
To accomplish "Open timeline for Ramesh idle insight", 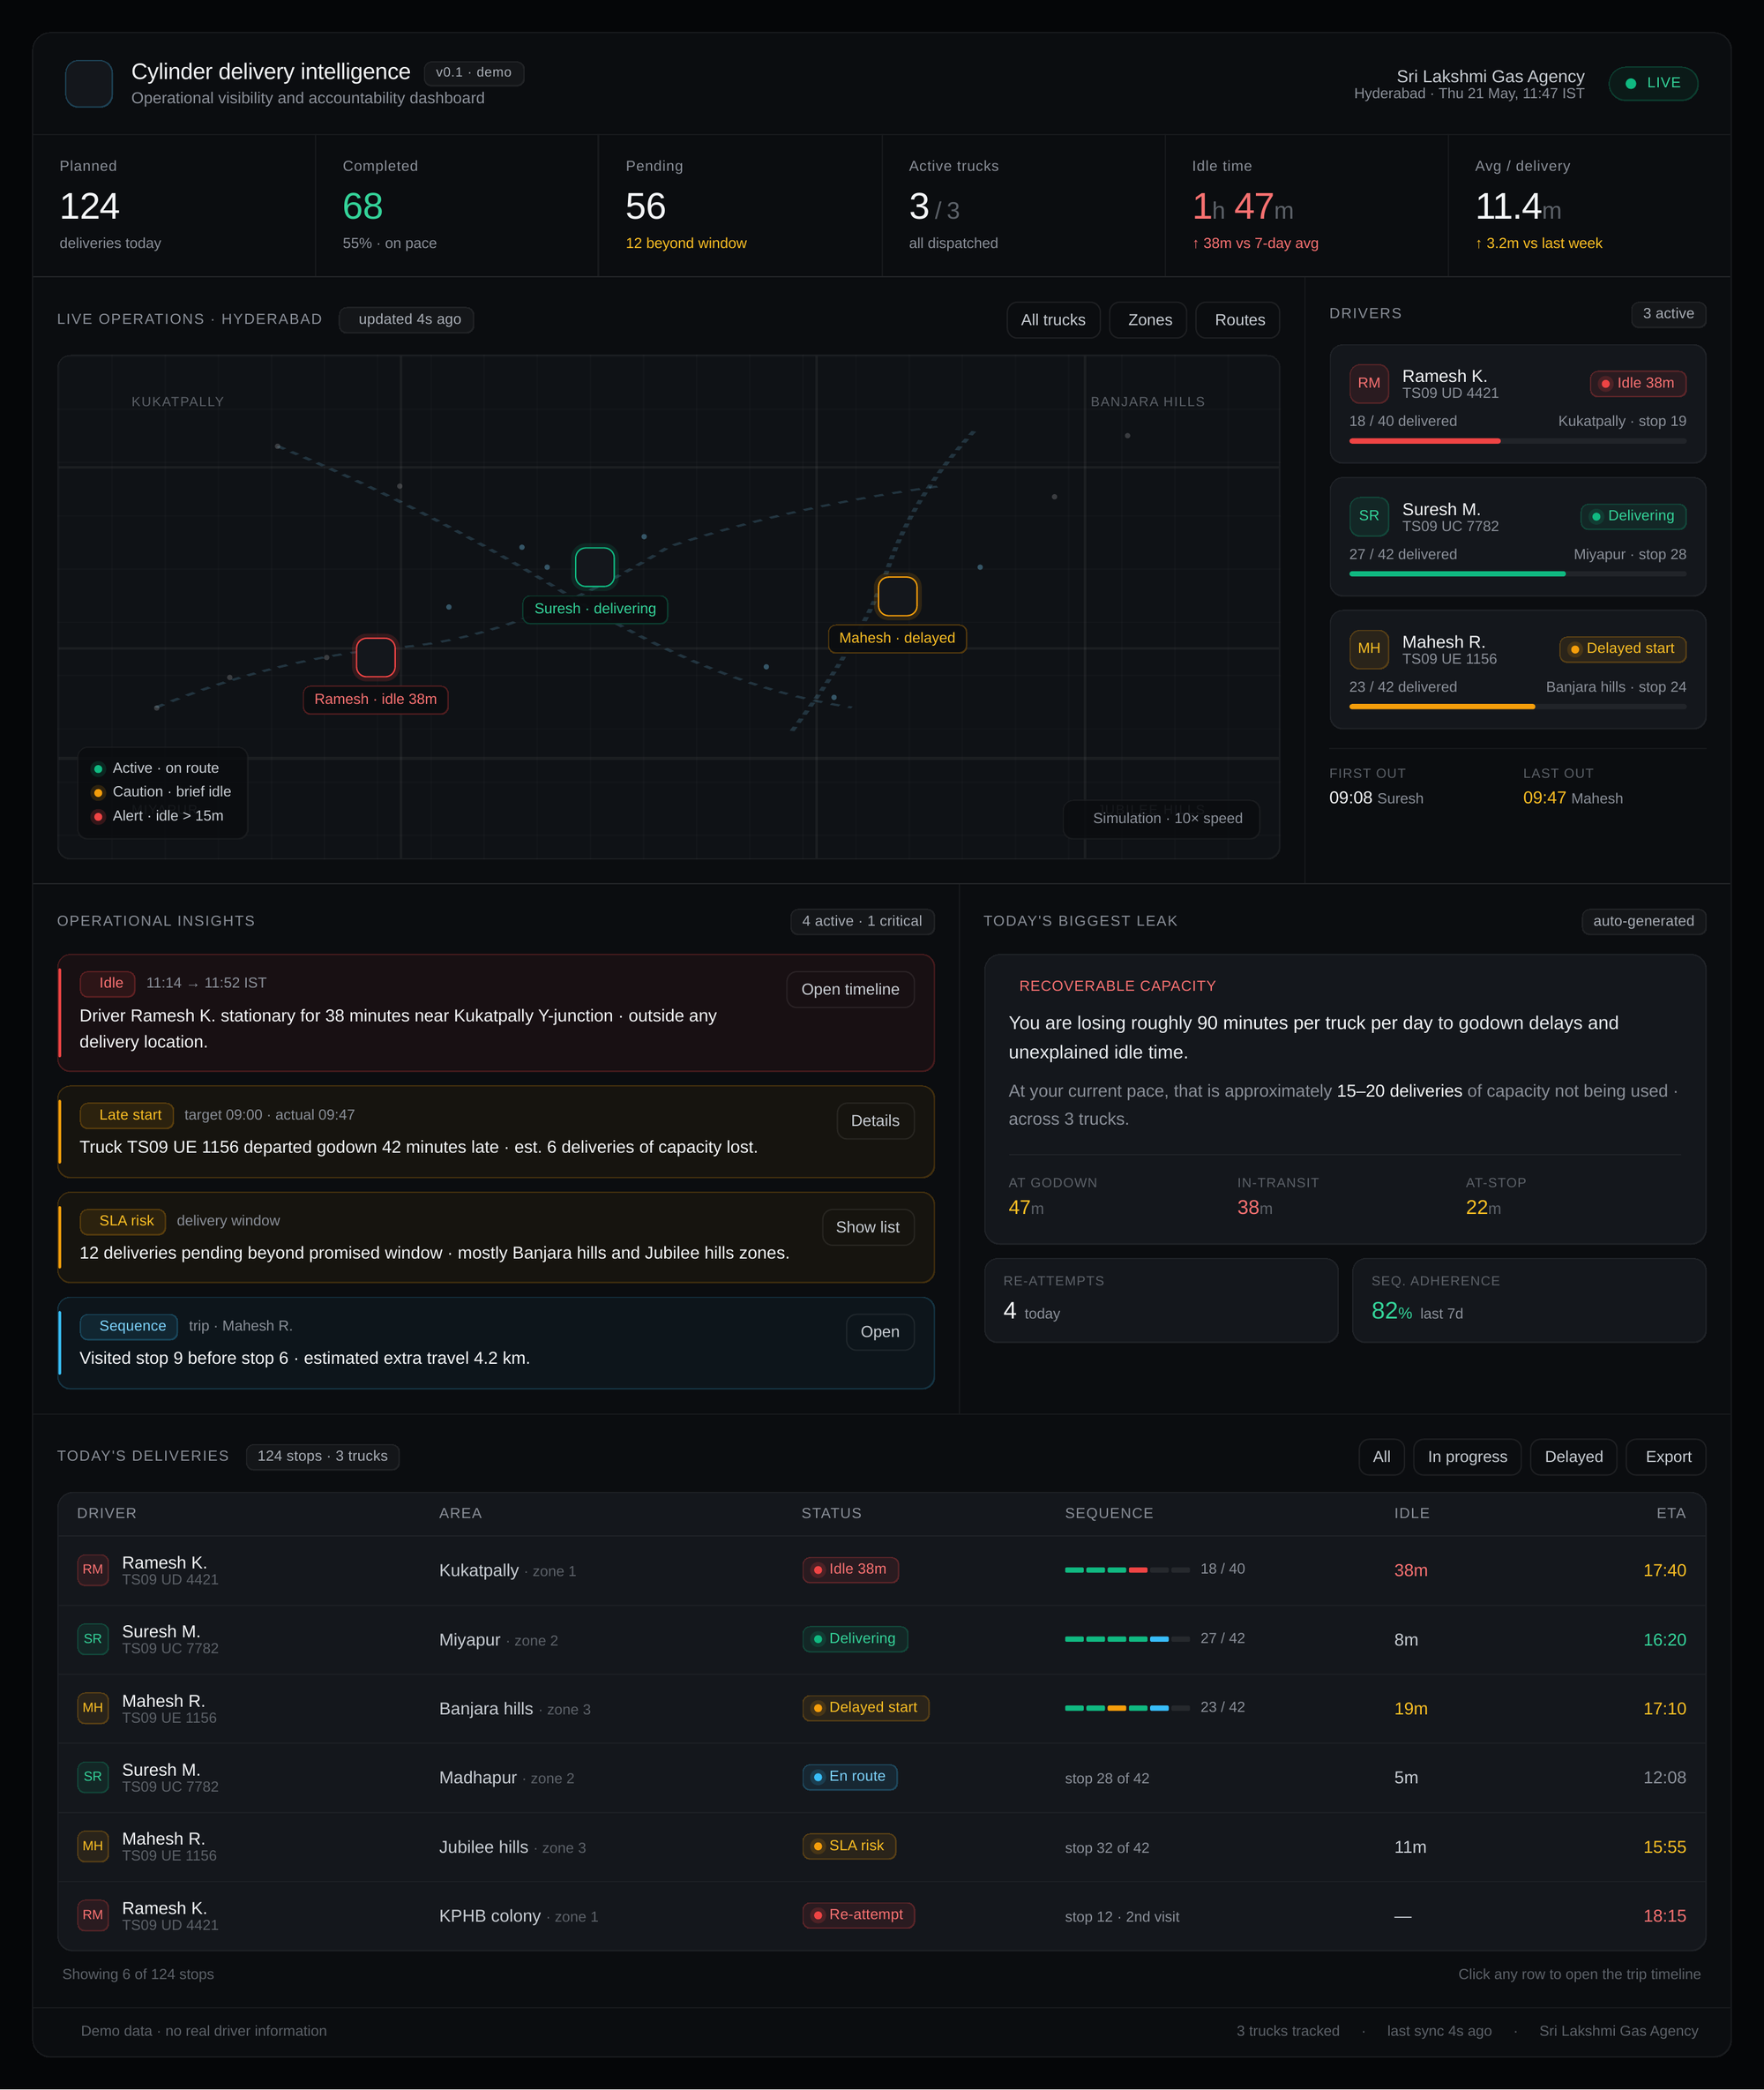I will tap(850, 989).
